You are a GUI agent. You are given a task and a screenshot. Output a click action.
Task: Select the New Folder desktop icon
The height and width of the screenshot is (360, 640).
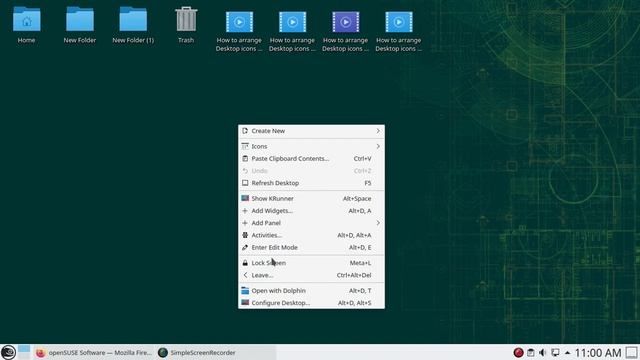pyautogui.click(x=80, y=24)
